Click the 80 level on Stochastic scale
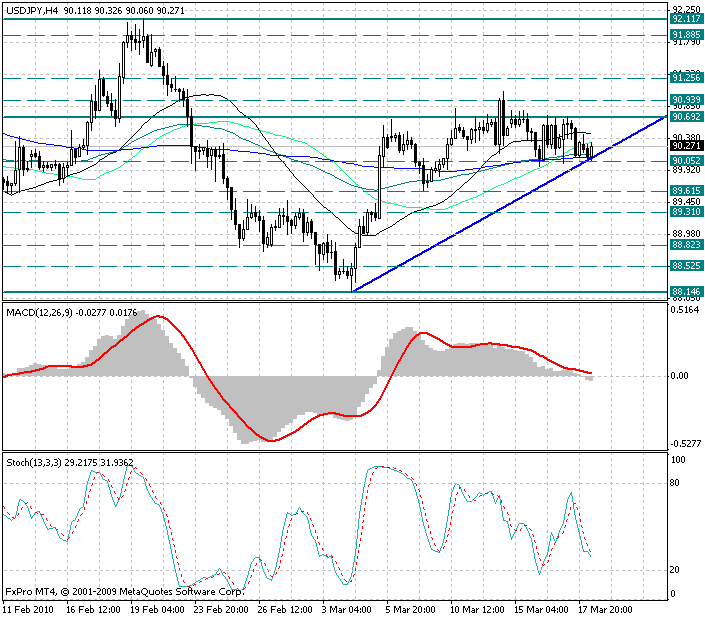The width and height of the screenshot is (705, 617). [x=675, y=483]
